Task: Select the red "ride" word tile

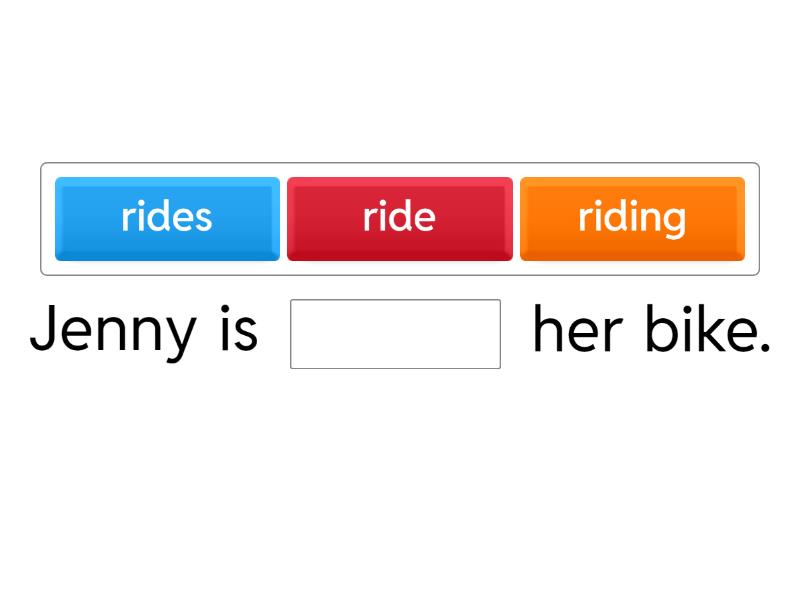Action: click(x=399, y=218)
